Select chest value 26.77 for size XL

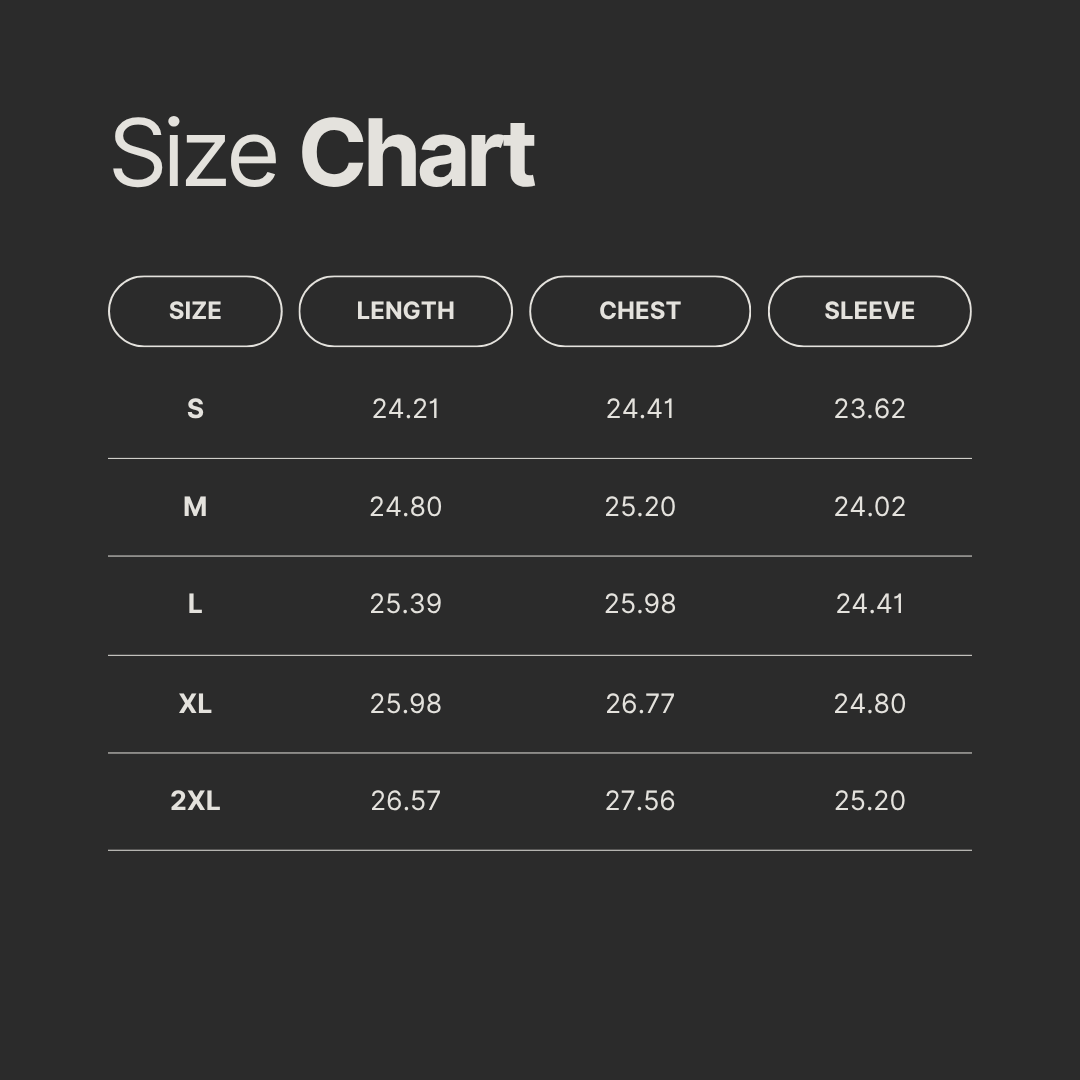coord(640,704)
